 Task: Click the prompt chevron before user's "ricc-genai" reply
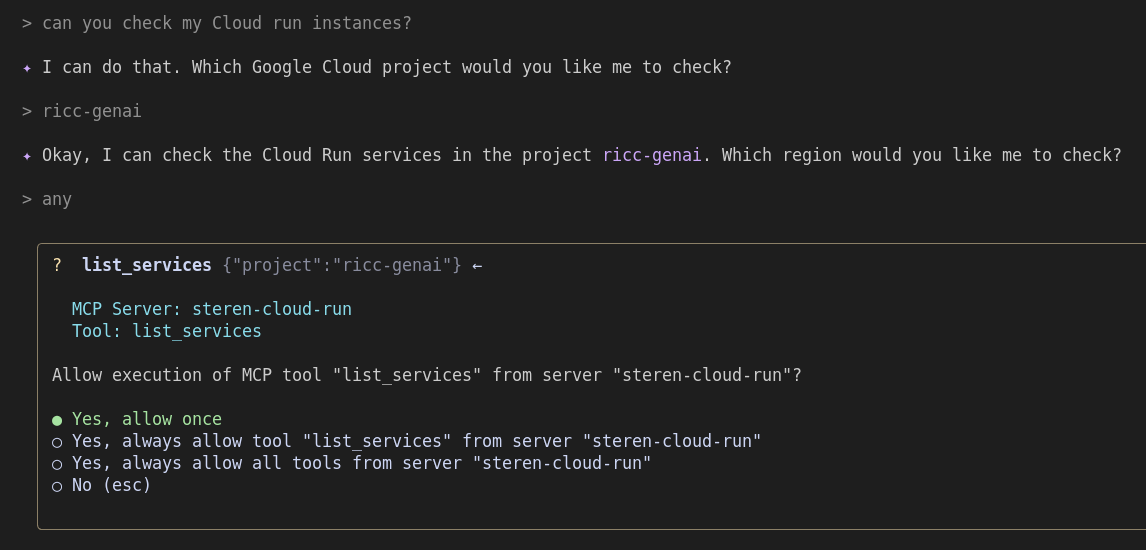pos(27,111)
